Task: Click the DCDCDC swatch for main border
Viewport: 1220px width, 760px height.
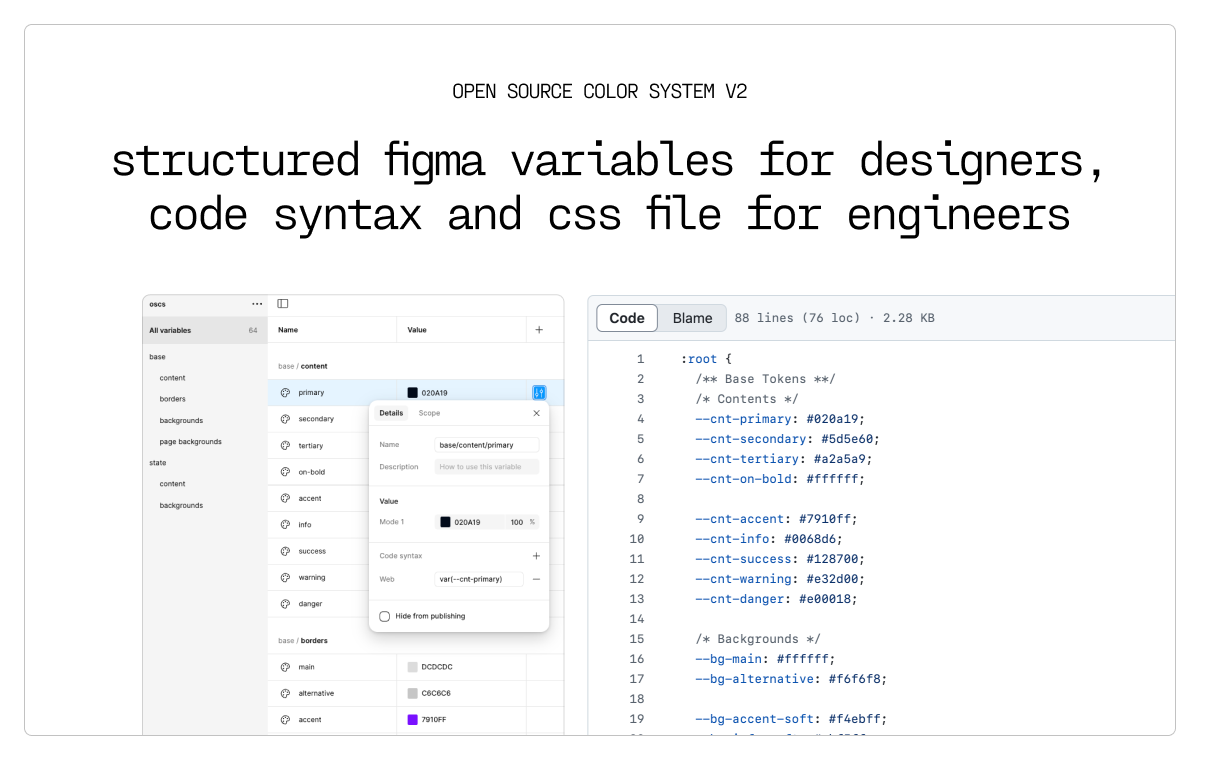Action: [x=412, y=667]
